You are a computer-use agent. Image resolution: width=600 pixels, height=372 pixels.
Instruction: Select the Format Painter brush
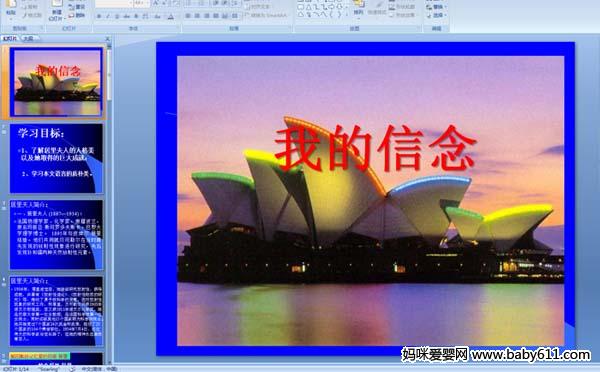pyautogui.click(x=32, y=15)
